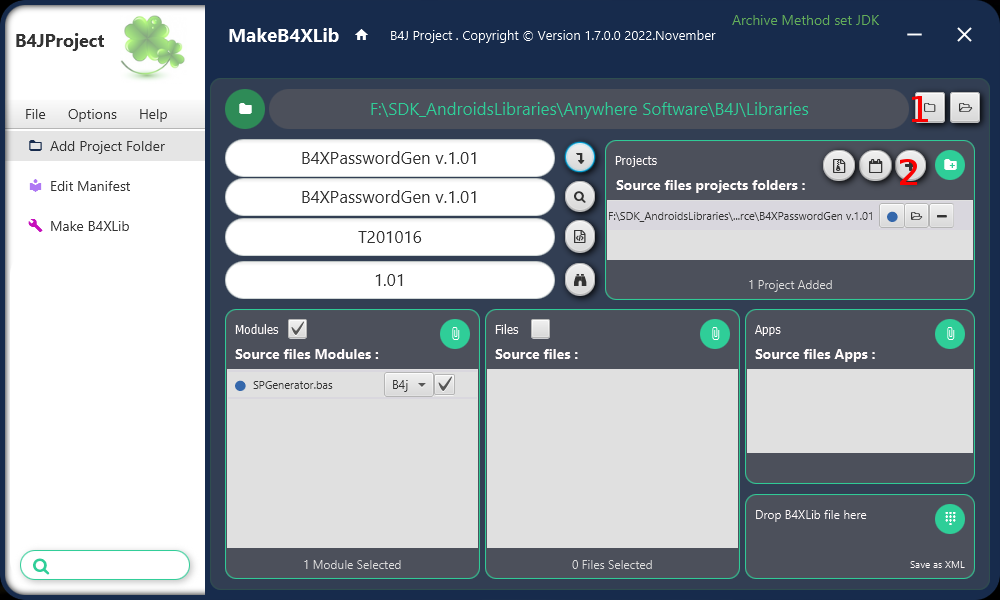This screenshot has width=1000, height=600.
Task: Click the binoculars round button beside 1.01
Action: coord(580,280)
